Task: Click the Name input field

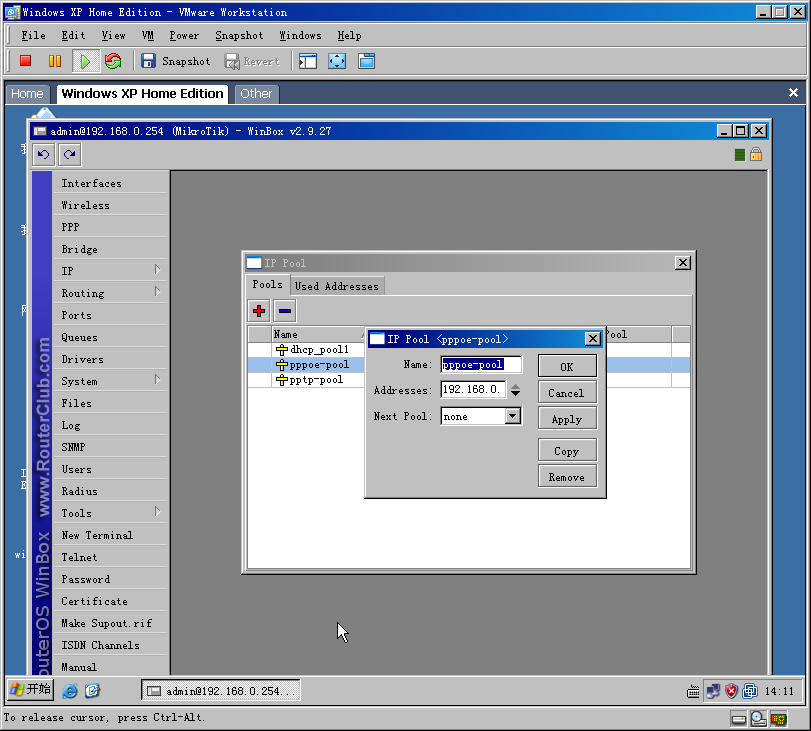Action: [x=481, y=364]
